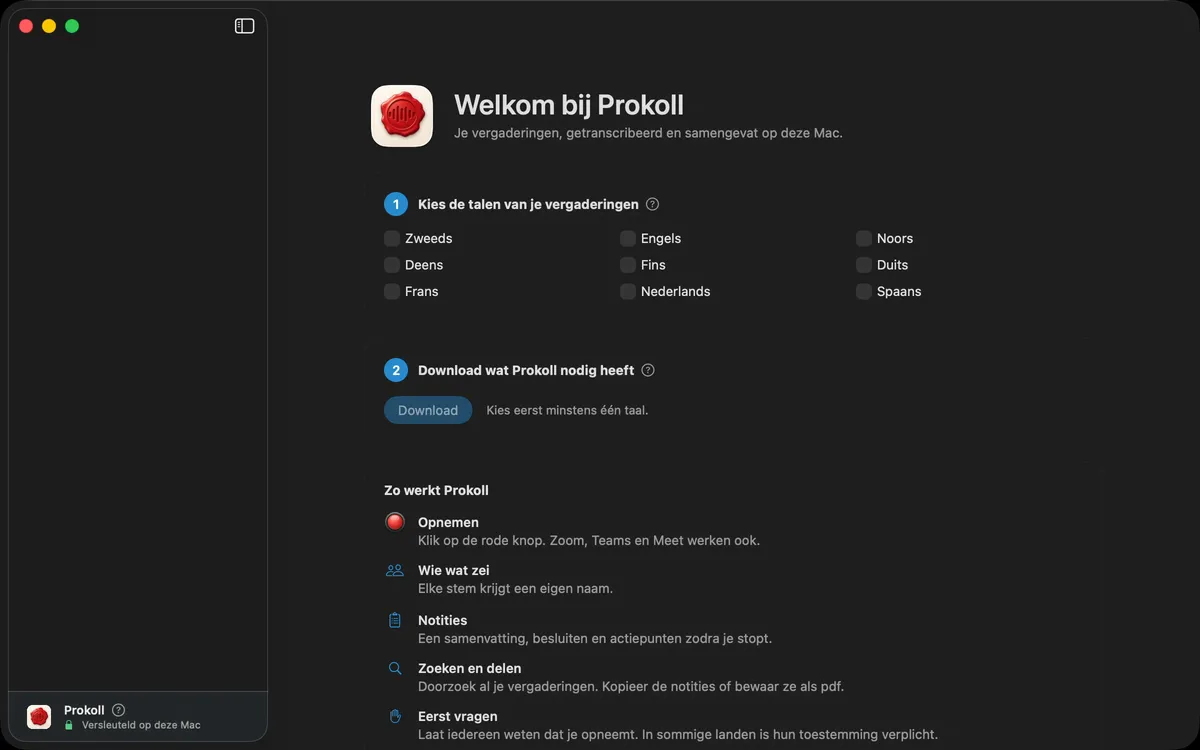
Task: Click "Versleuteld op deze Mac" status text
Action: click(141, 725)
